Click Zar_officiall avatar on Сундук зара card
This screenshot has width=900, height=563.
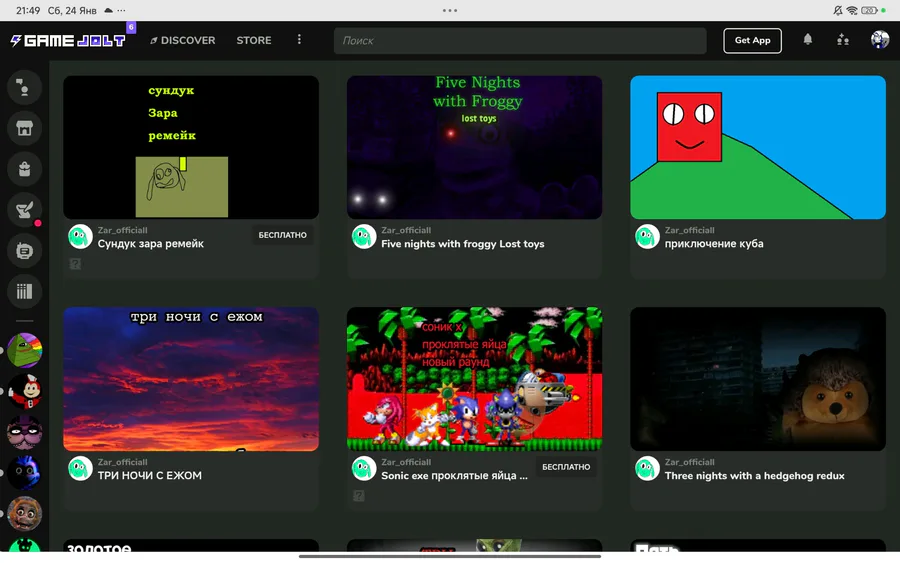(80, 236)
